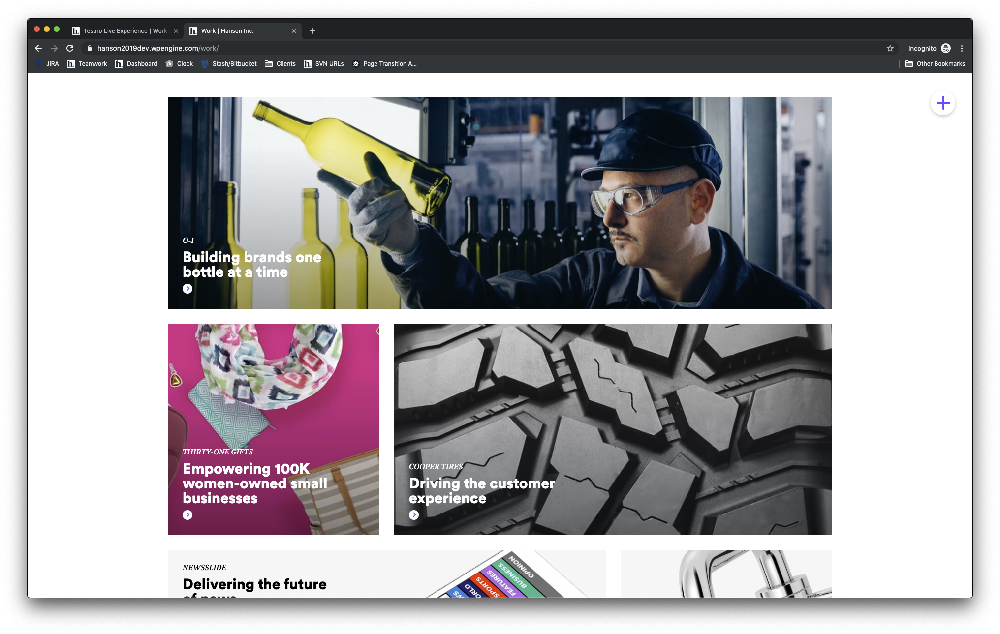The height and width of the screenshot is (634, 1000).
Task: Open 'Driving the customer experience' case study
Action: tap(612, 429)
